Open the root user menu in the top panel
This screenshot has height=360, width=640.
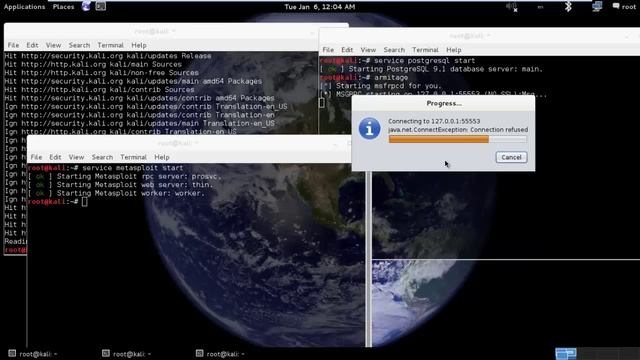[x=629, y=7]
